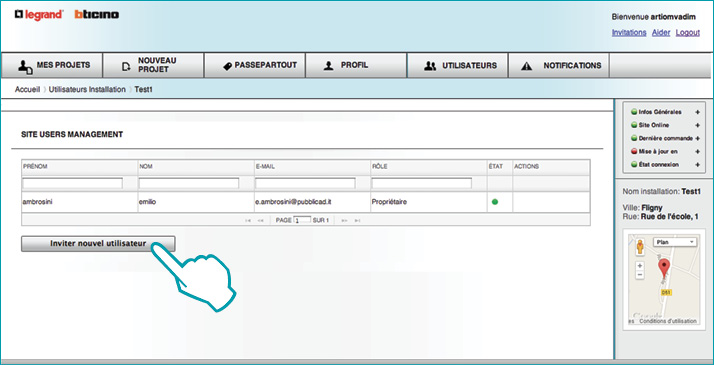
Task: Open the Plan map type dropdown
Action: (x=675, y=242)
